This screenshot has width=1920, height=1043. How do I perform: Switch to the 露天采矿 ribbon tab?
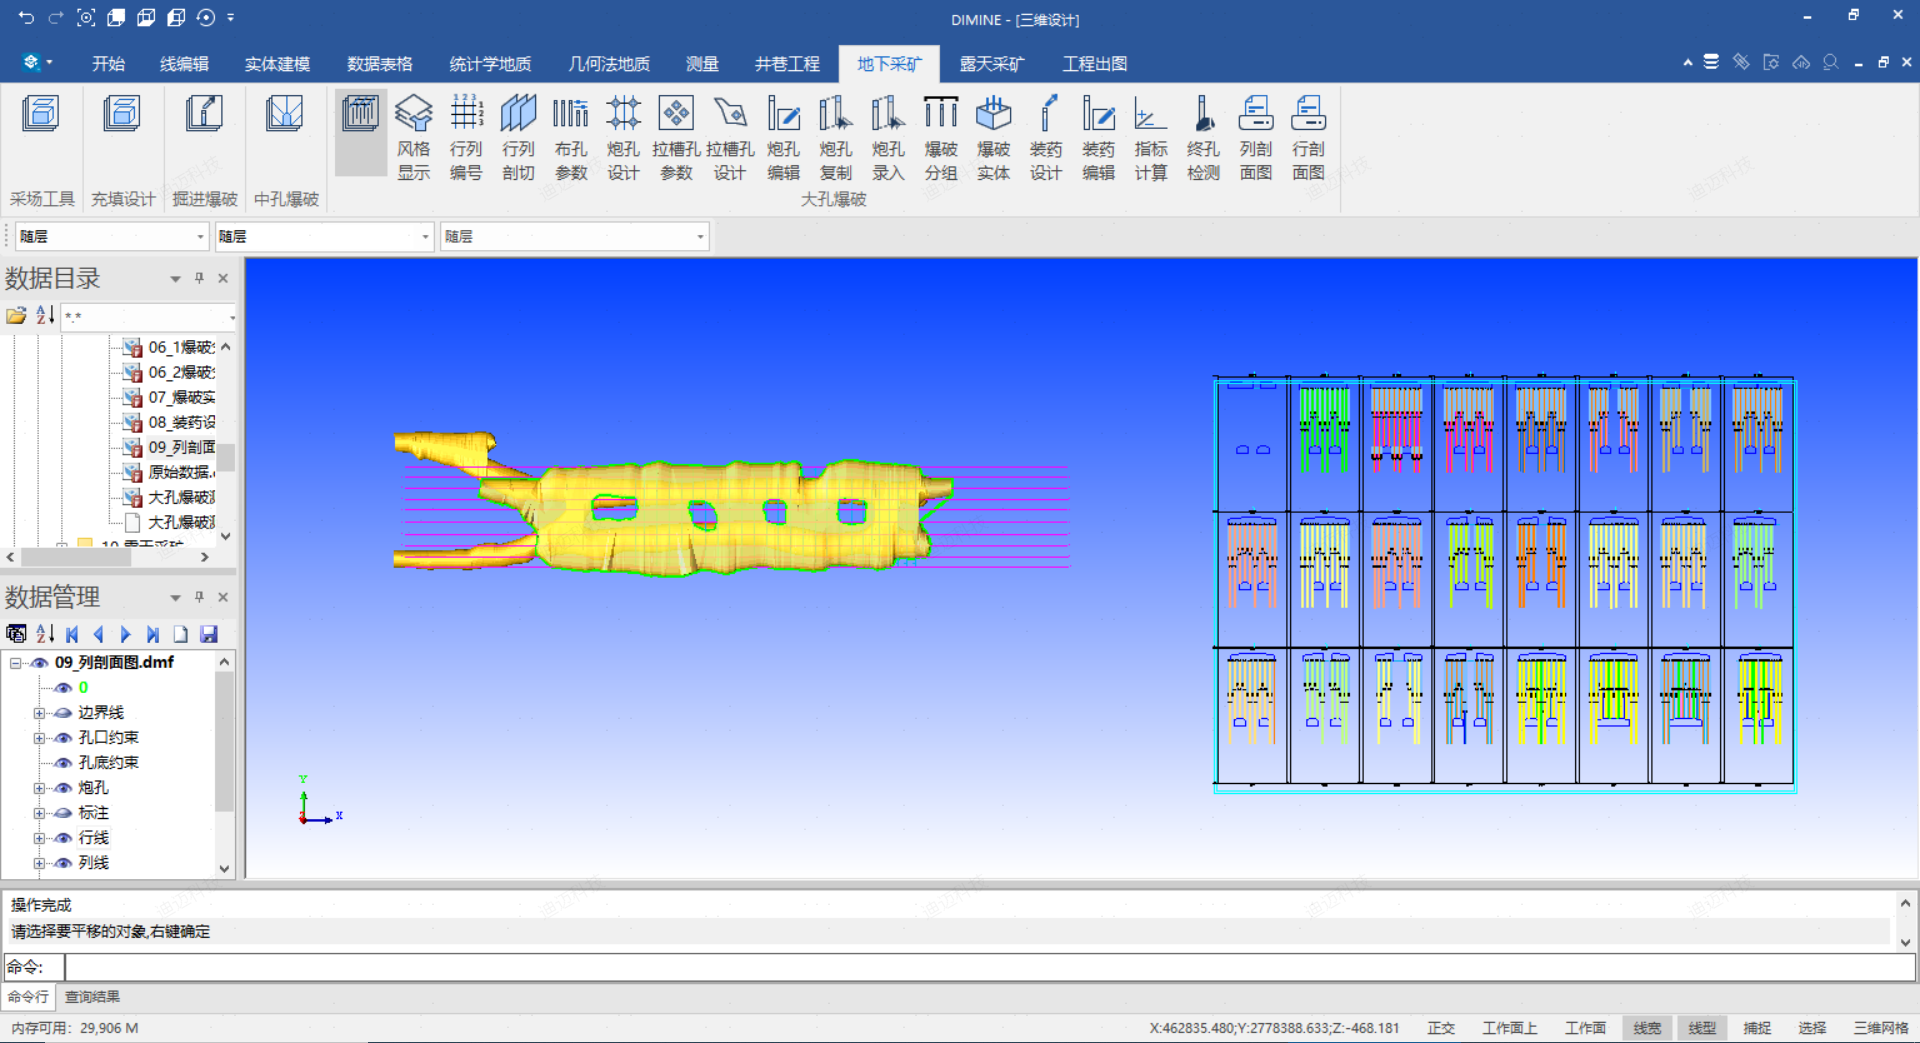pos(991,64)
